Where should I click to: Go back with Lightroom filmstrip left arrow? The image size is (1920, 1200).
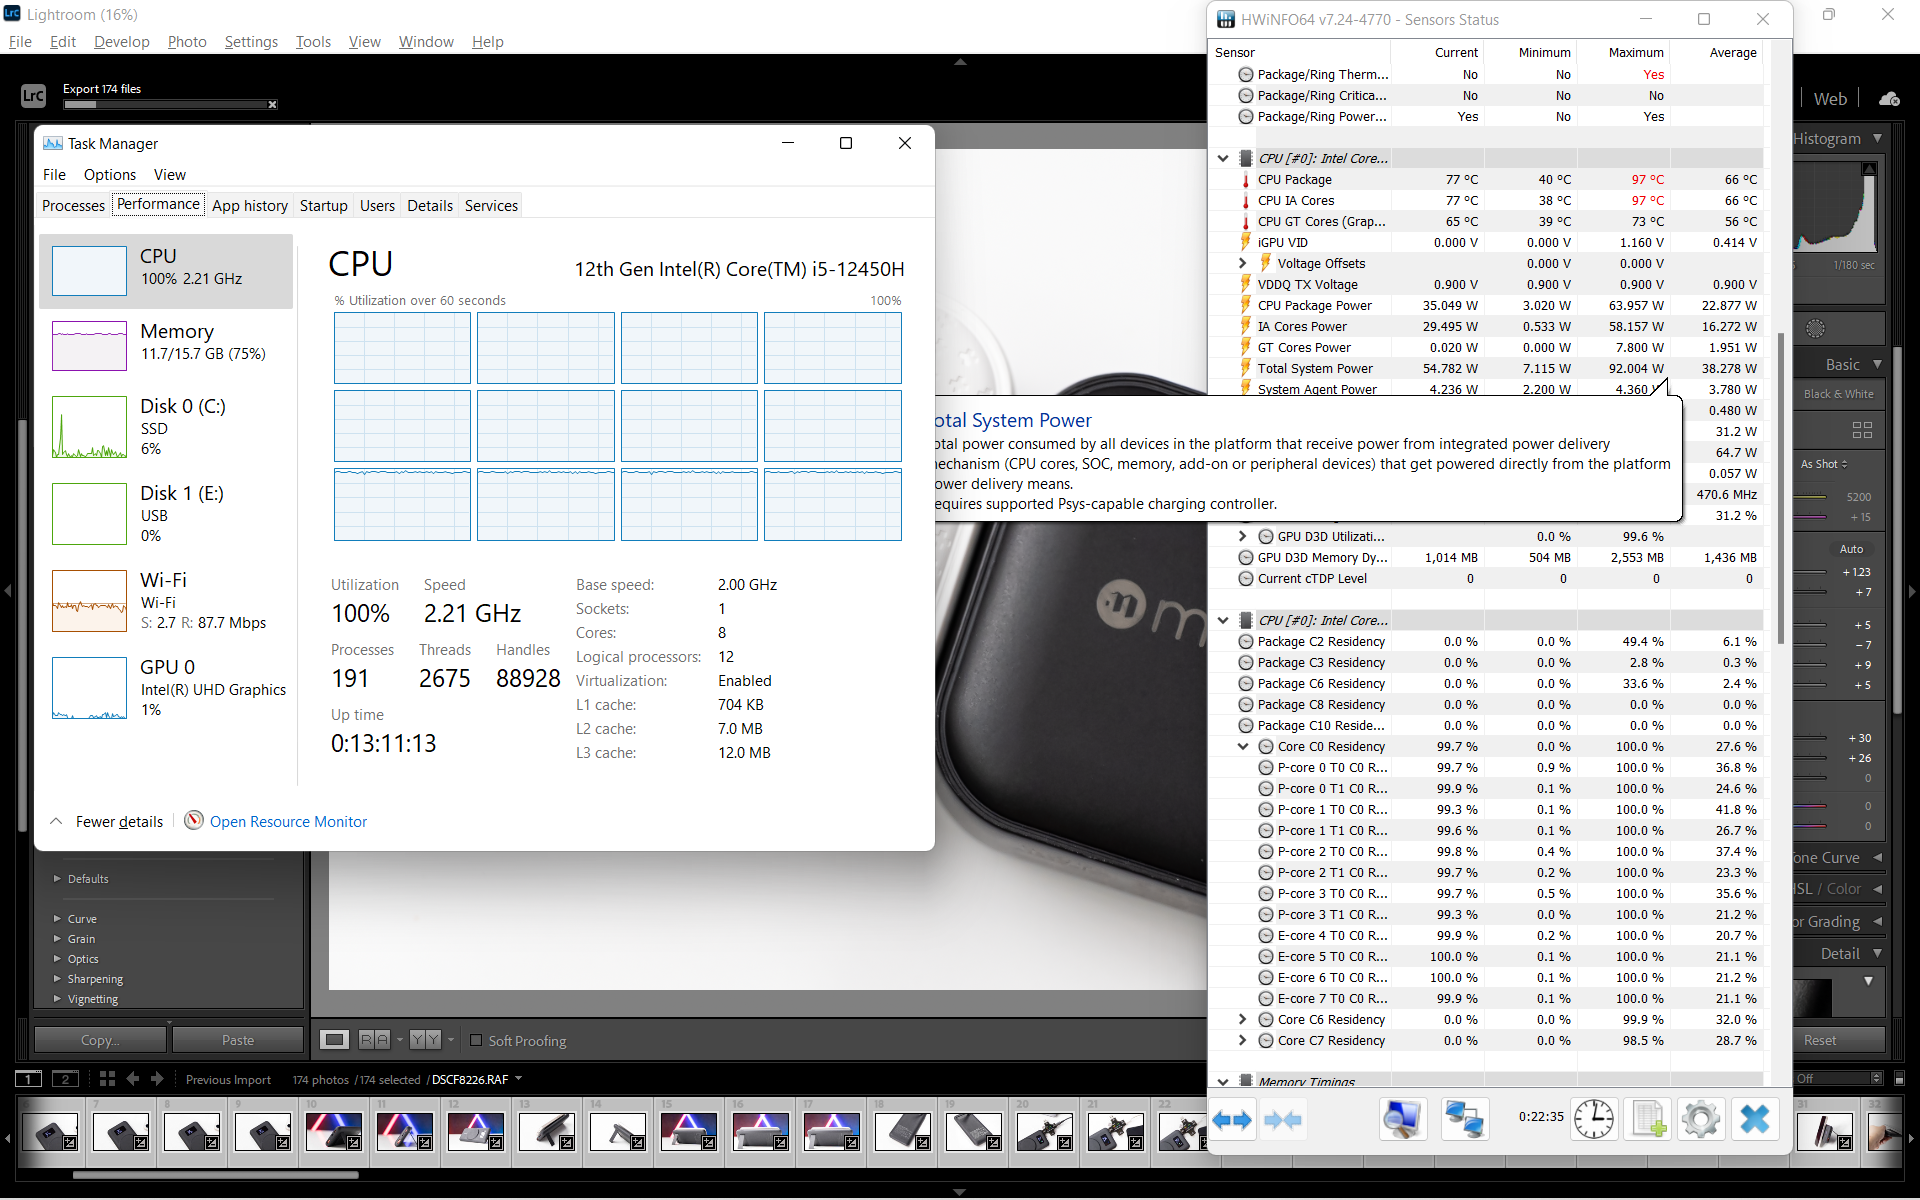click(133, 1079)
